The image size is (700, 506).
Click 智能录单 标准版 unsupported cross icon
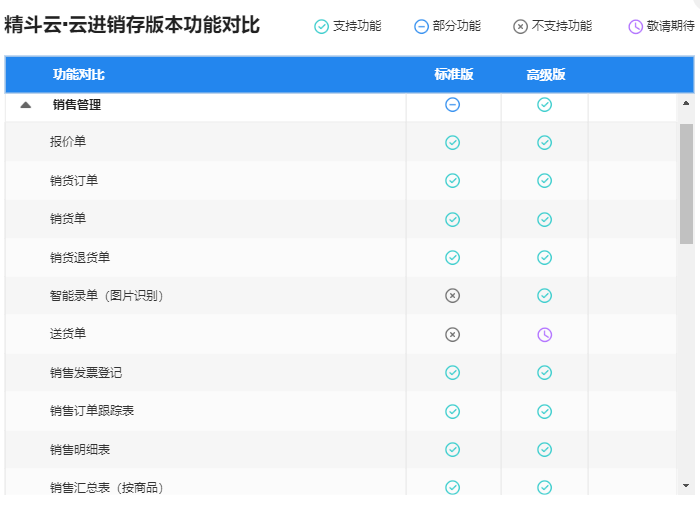pos(452,295)
